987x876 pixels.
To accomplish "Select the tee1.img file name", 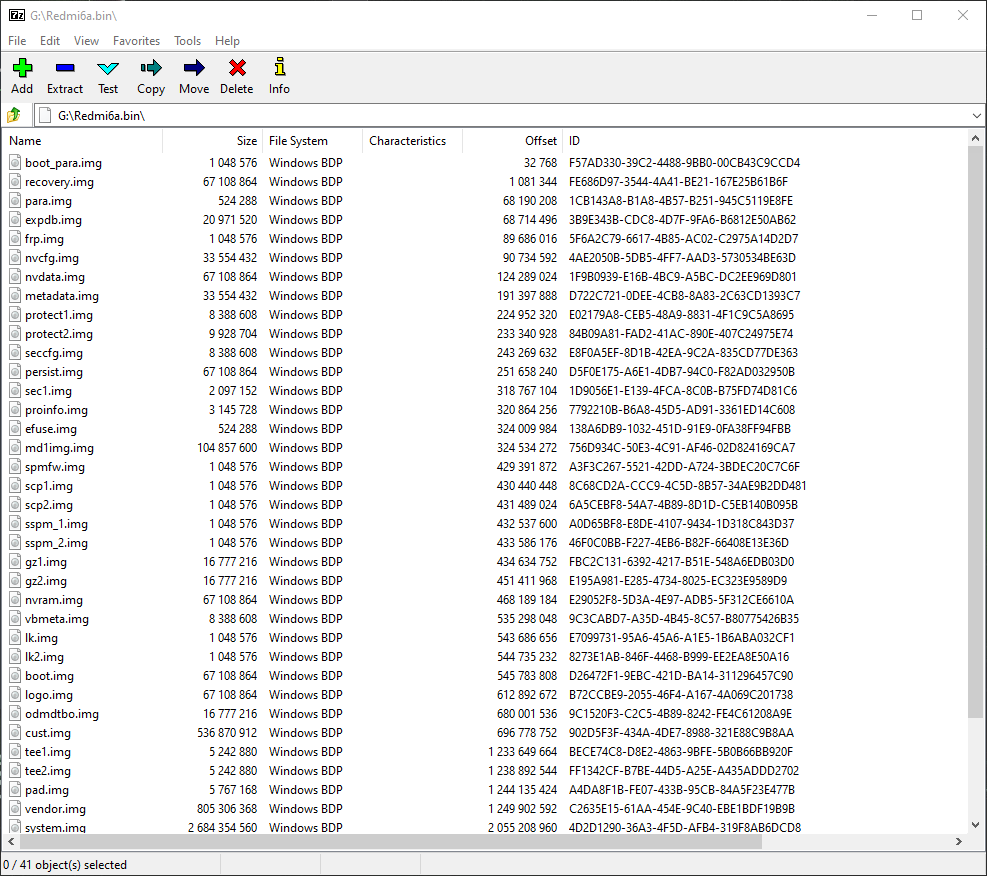I will click(x=48, y=751).
